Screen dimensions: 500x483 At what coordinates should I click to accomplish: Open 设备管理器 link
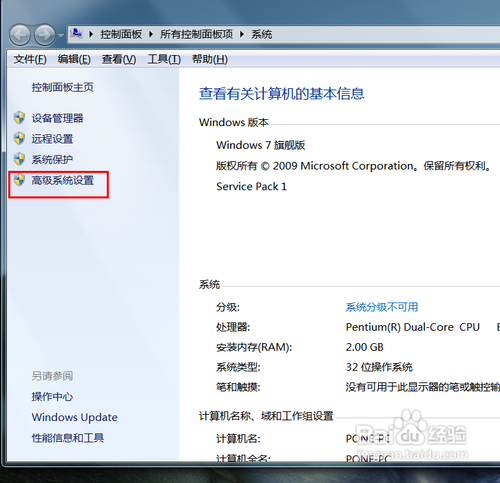coord(57,118)
